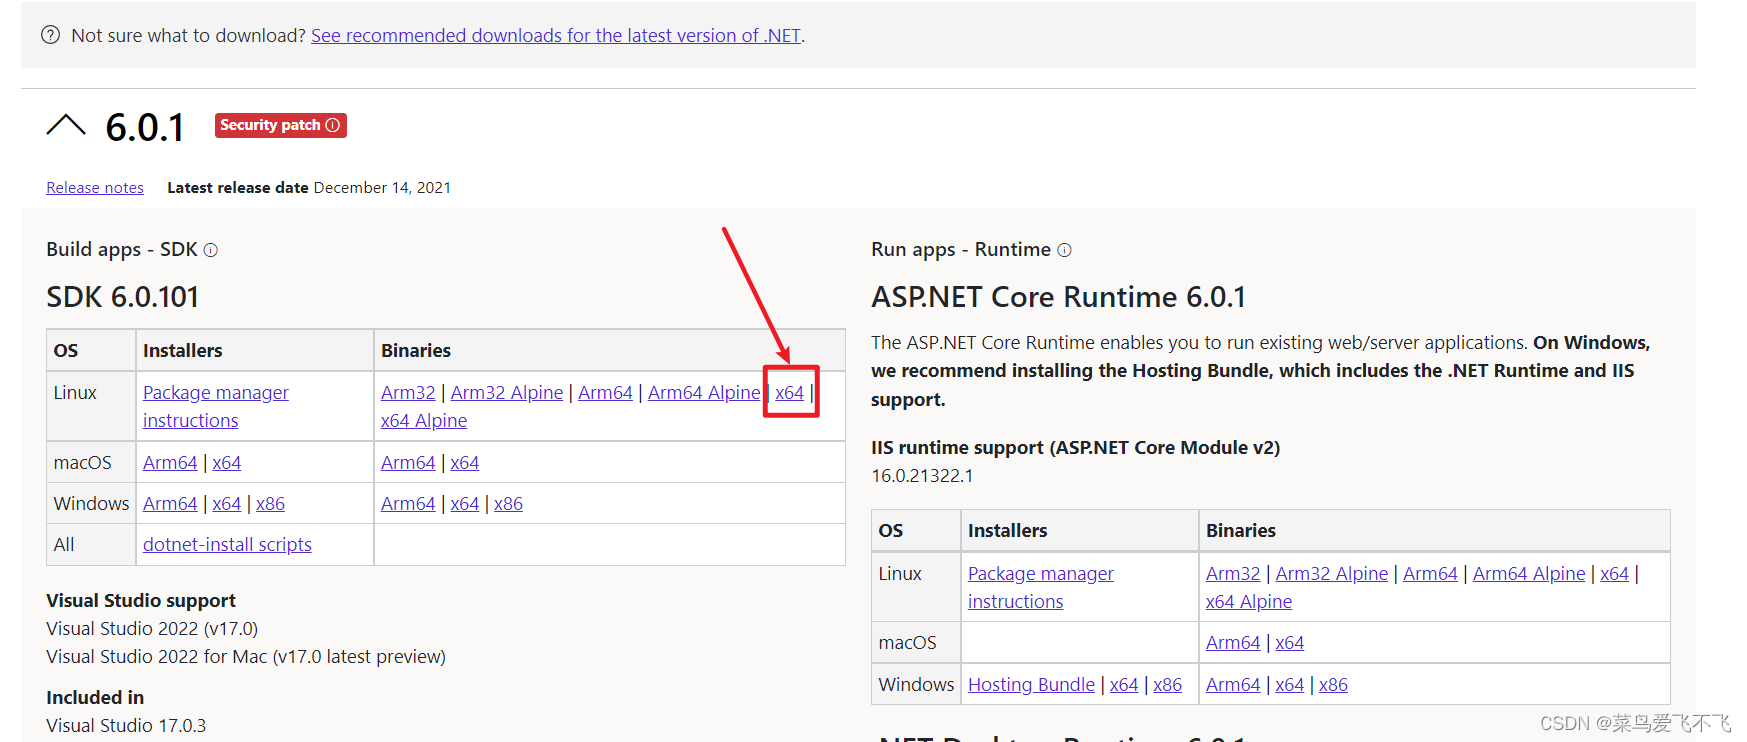Open SDK Linux Package manager instructions

pyautogui.click(x=216, y=406)
